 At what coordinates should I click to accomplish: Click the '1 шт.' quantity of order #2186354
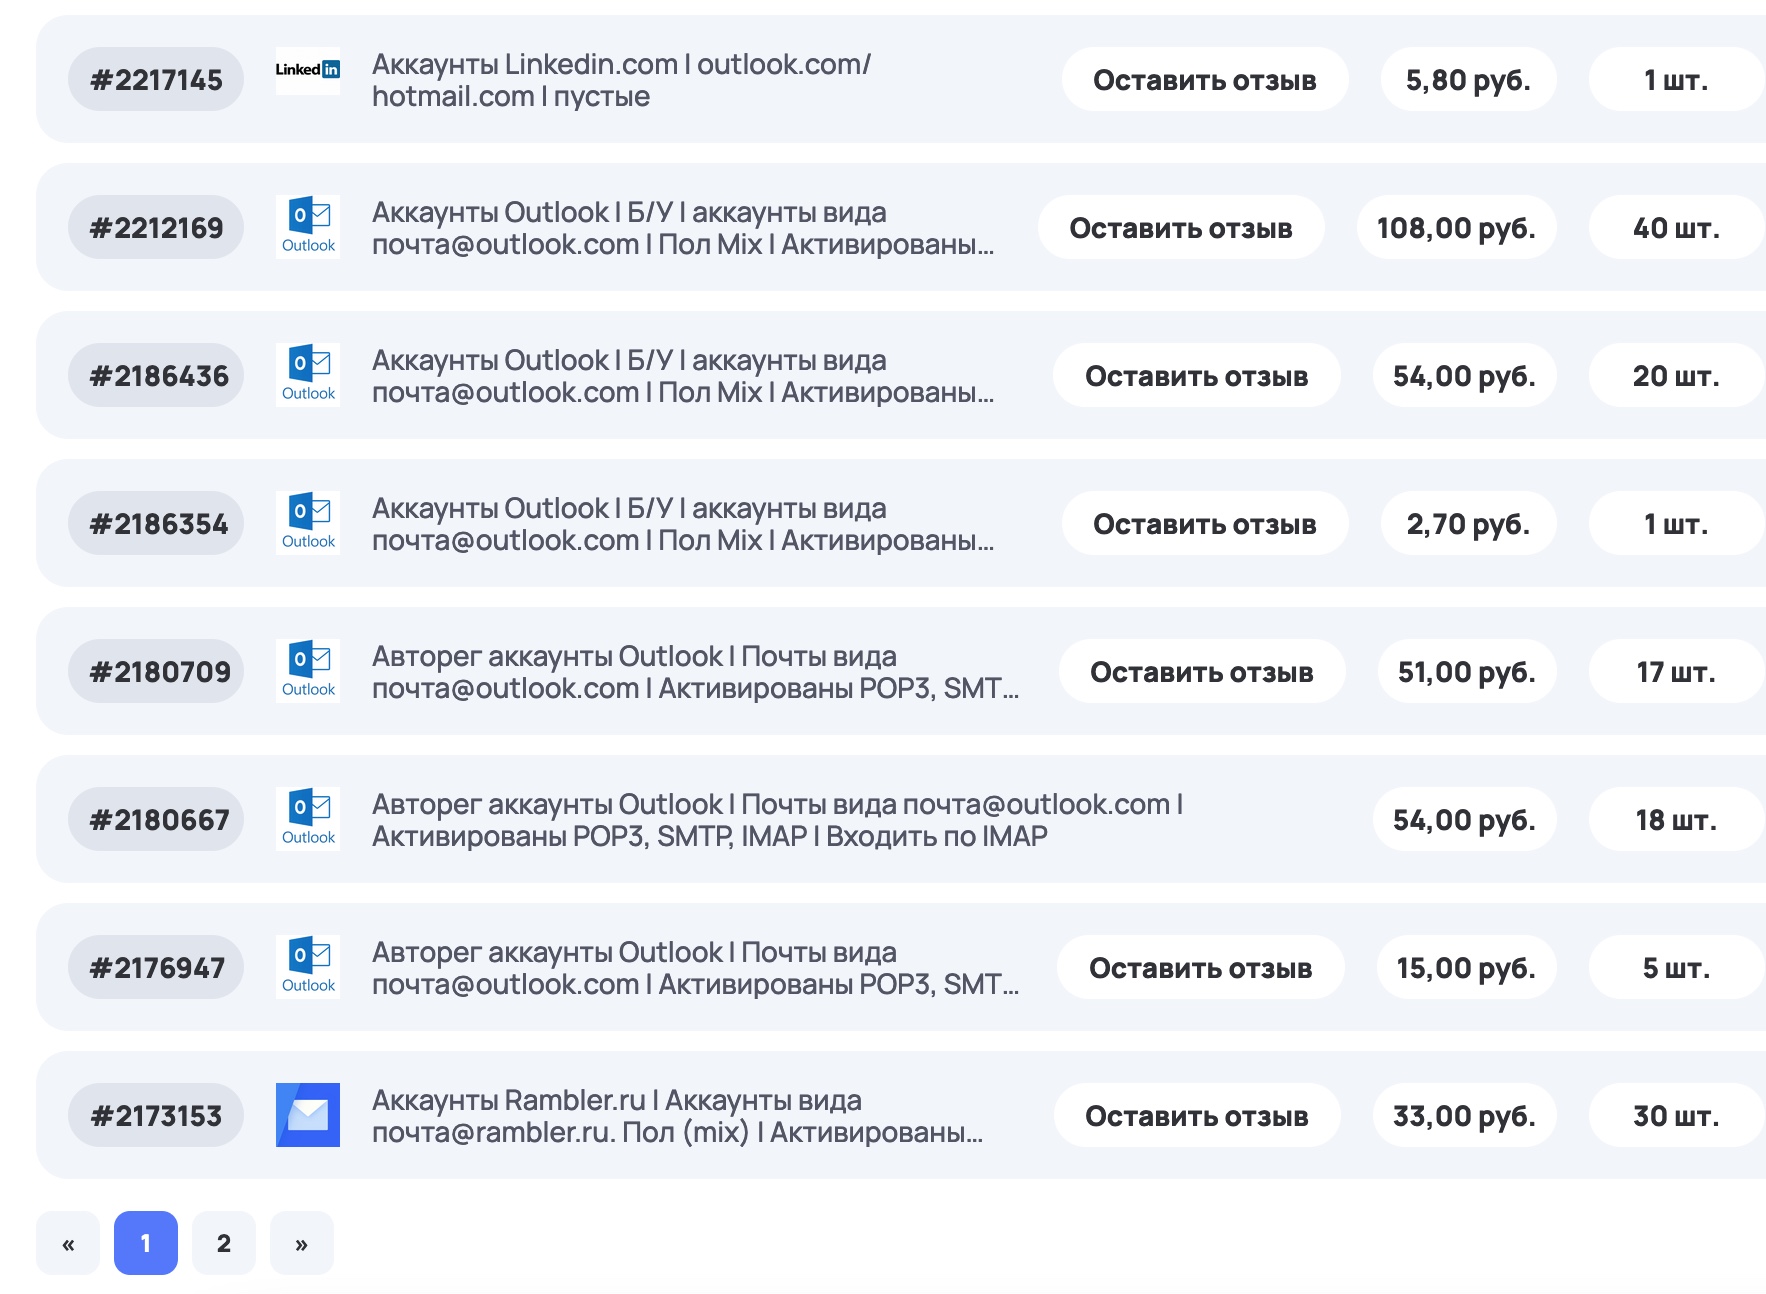pos(1676,523)
